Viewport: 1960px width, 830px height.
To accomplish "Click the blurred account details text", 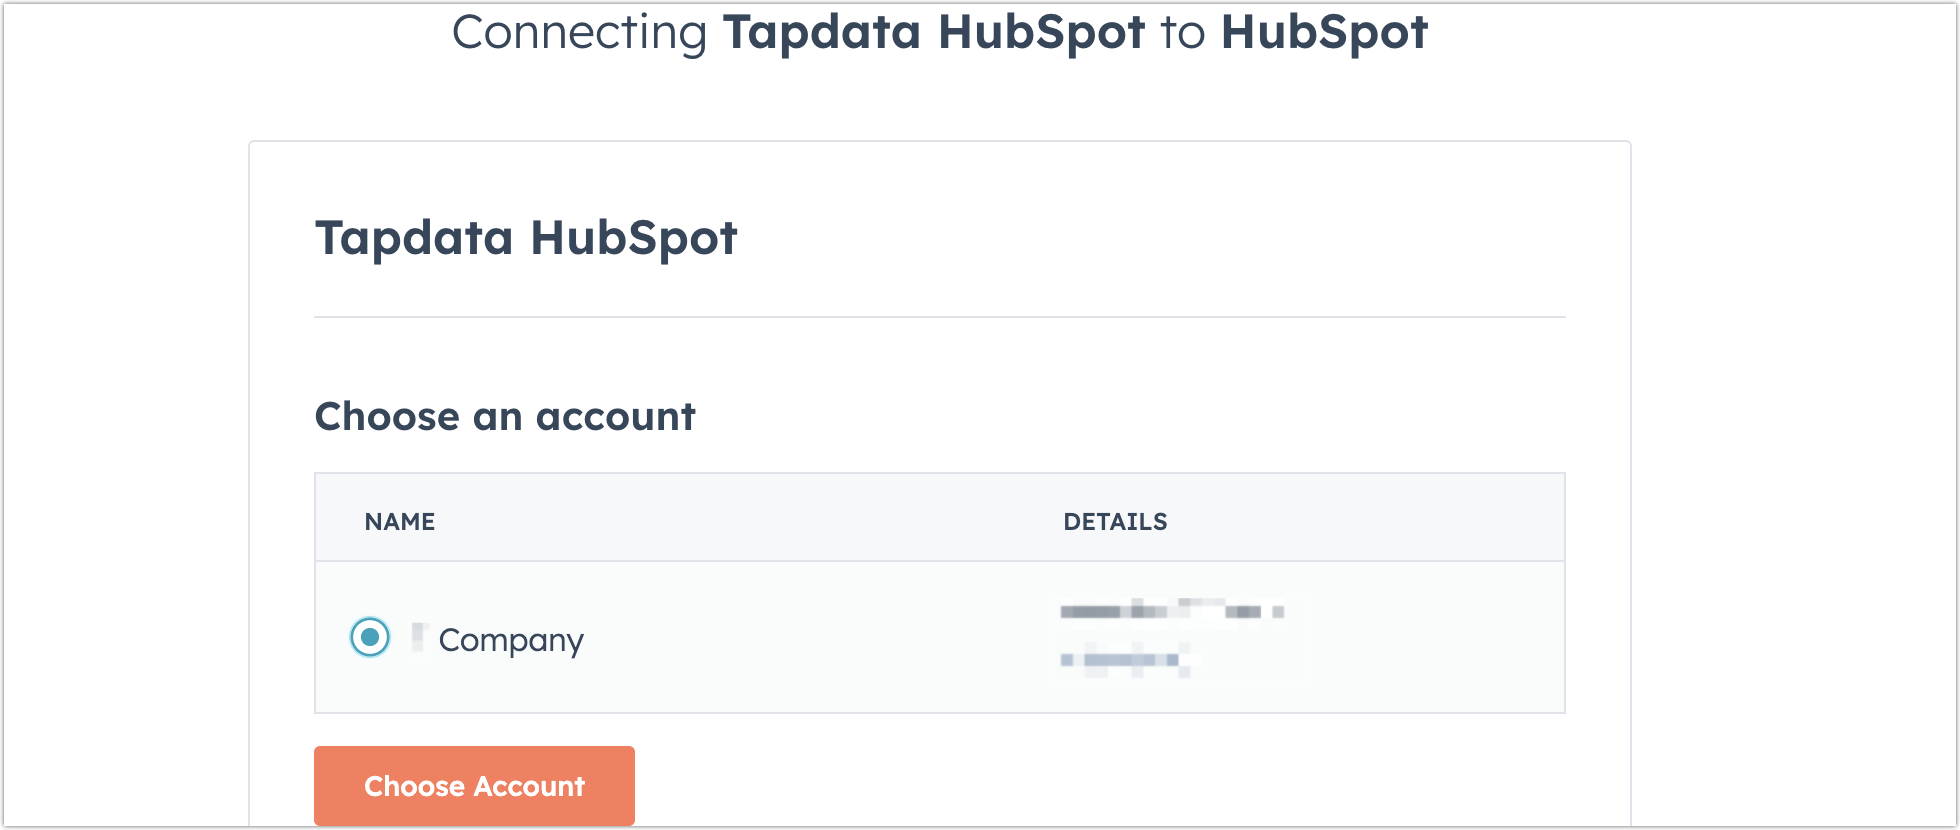I will (1170, 610).
